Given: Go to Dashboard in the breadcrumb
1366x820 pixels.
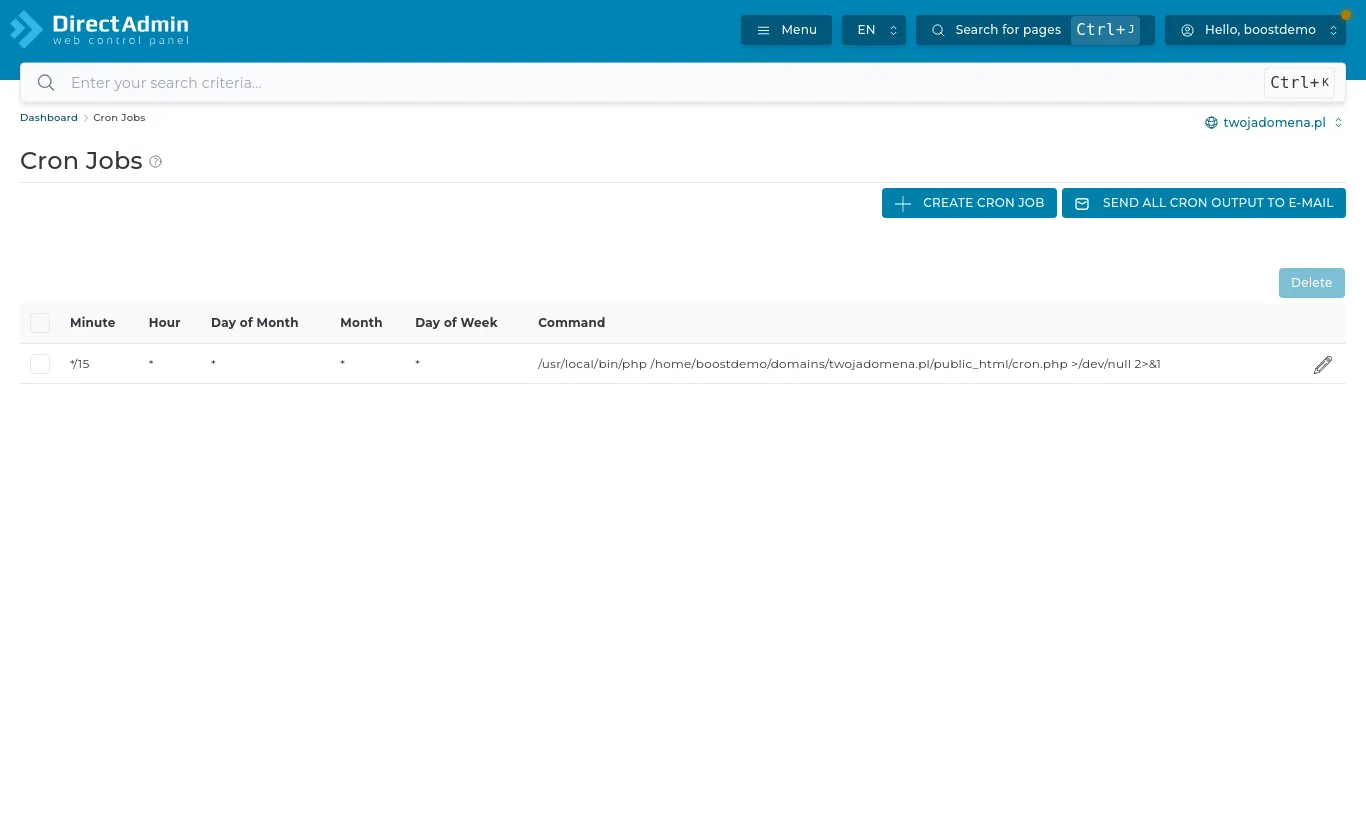Looking at the screenshot, I should pyautogui.click(x=49, y=118).
